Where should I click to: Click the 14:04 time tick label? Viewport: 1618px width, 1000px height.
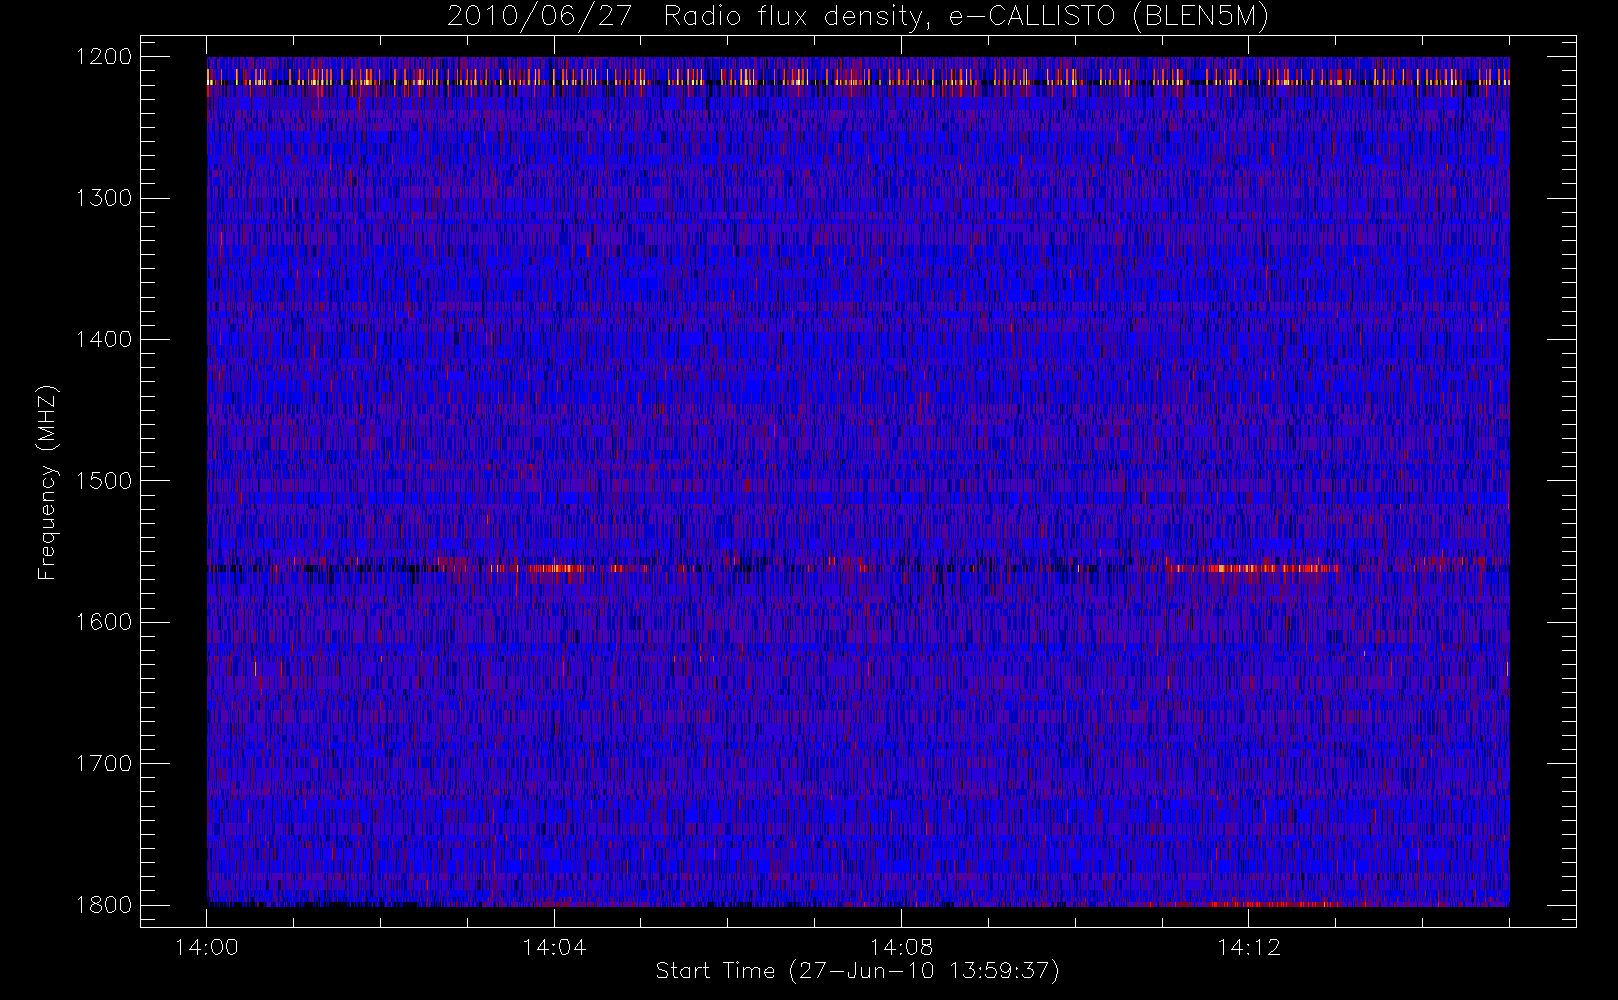point(554,947)
